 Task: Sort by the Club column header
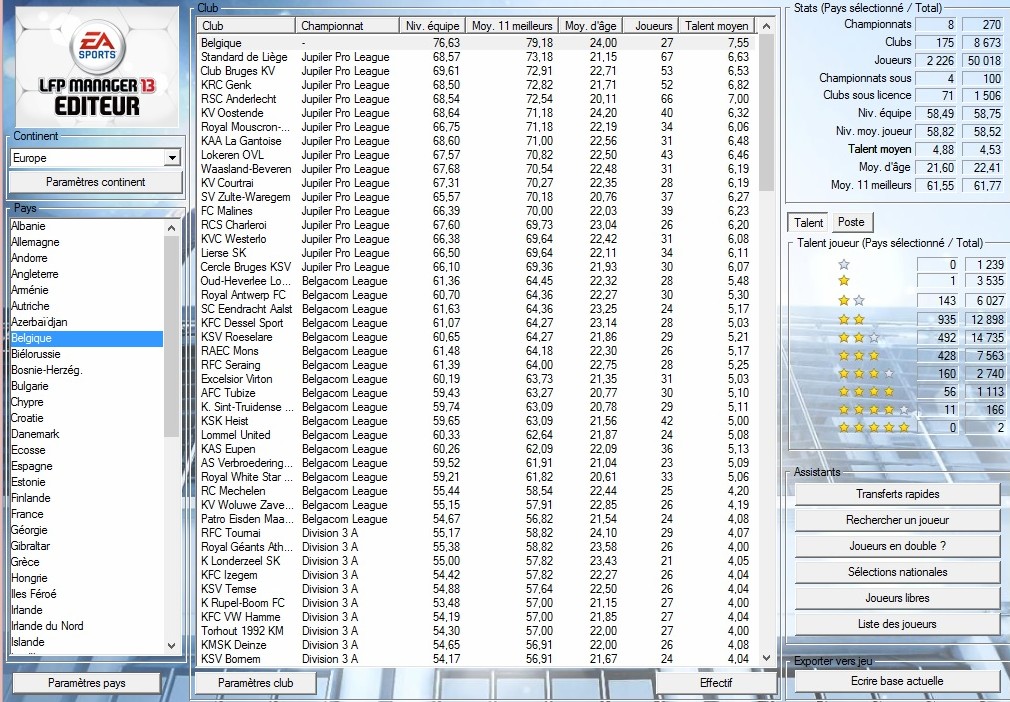pos(246,26)
